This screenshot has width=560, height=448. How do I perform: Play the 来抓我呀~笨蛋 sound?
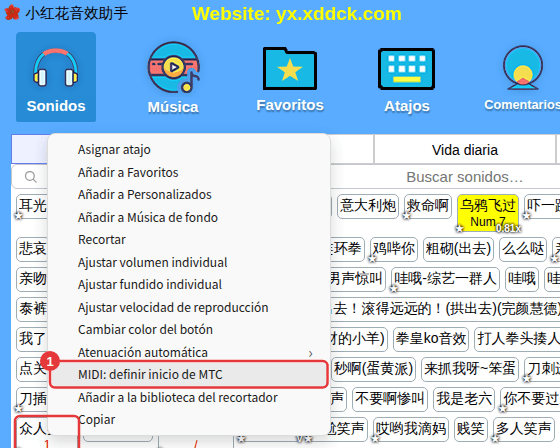[x=470, y=369]
